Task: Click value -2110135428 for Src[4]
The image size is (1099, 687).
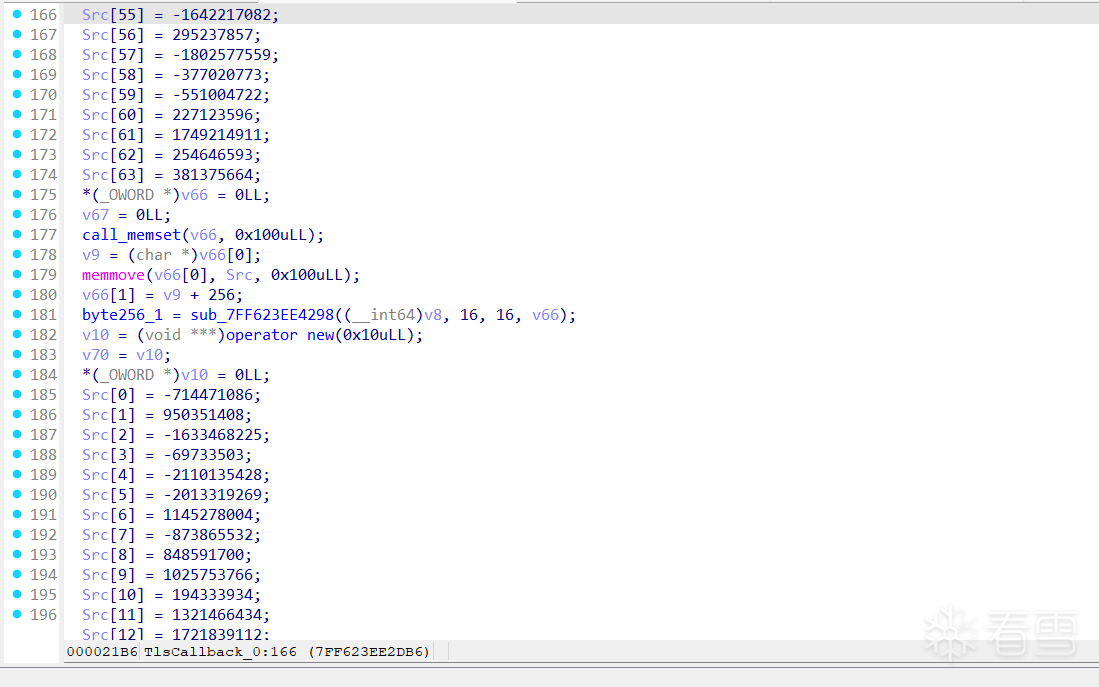Action: tap(212, 475)
